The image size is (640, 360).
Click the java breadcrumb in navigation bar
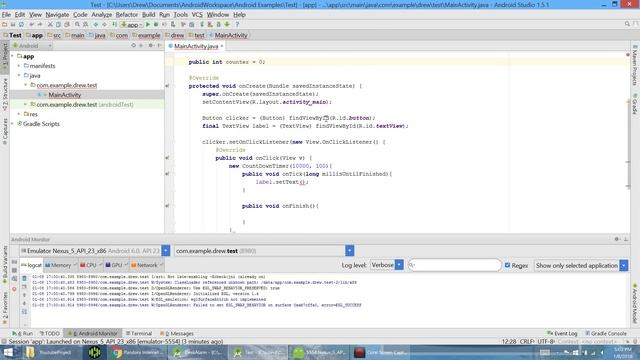[x=100, y=36]
